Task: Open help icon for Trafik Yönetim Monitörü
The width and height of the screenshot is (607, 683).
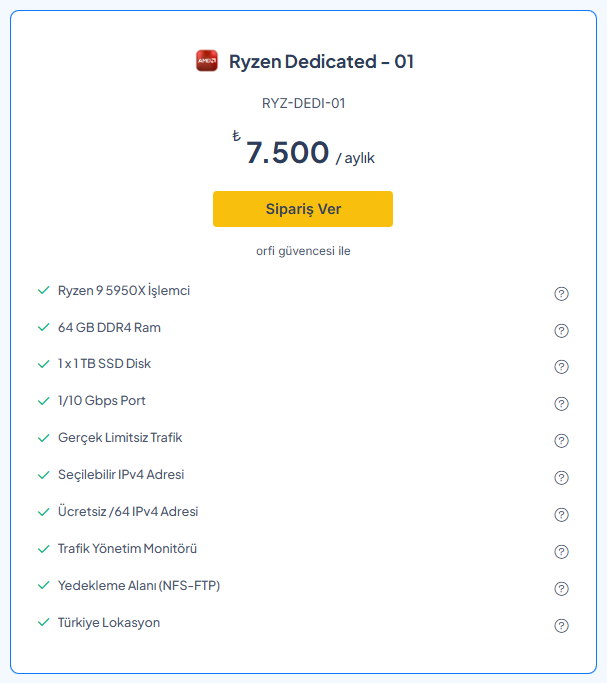Action: pyautogui.click(x=561, y=552)
